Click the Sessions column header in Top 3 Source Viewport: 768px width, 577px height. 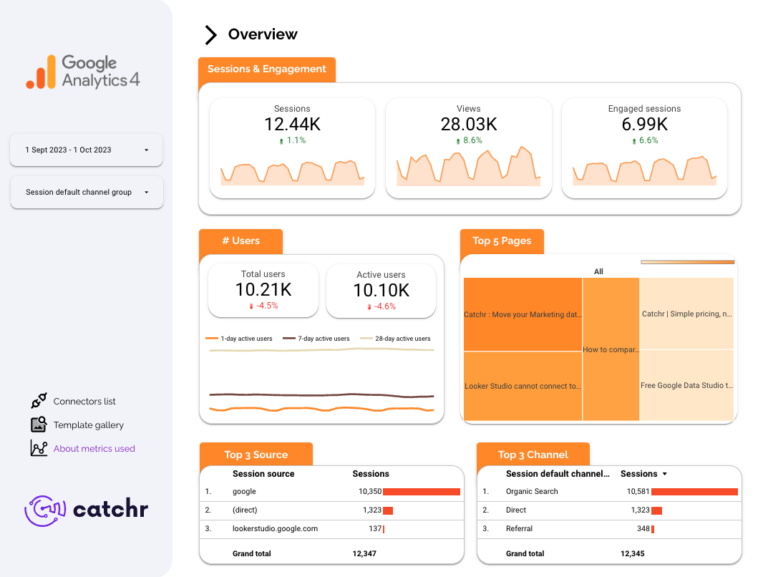371,474
